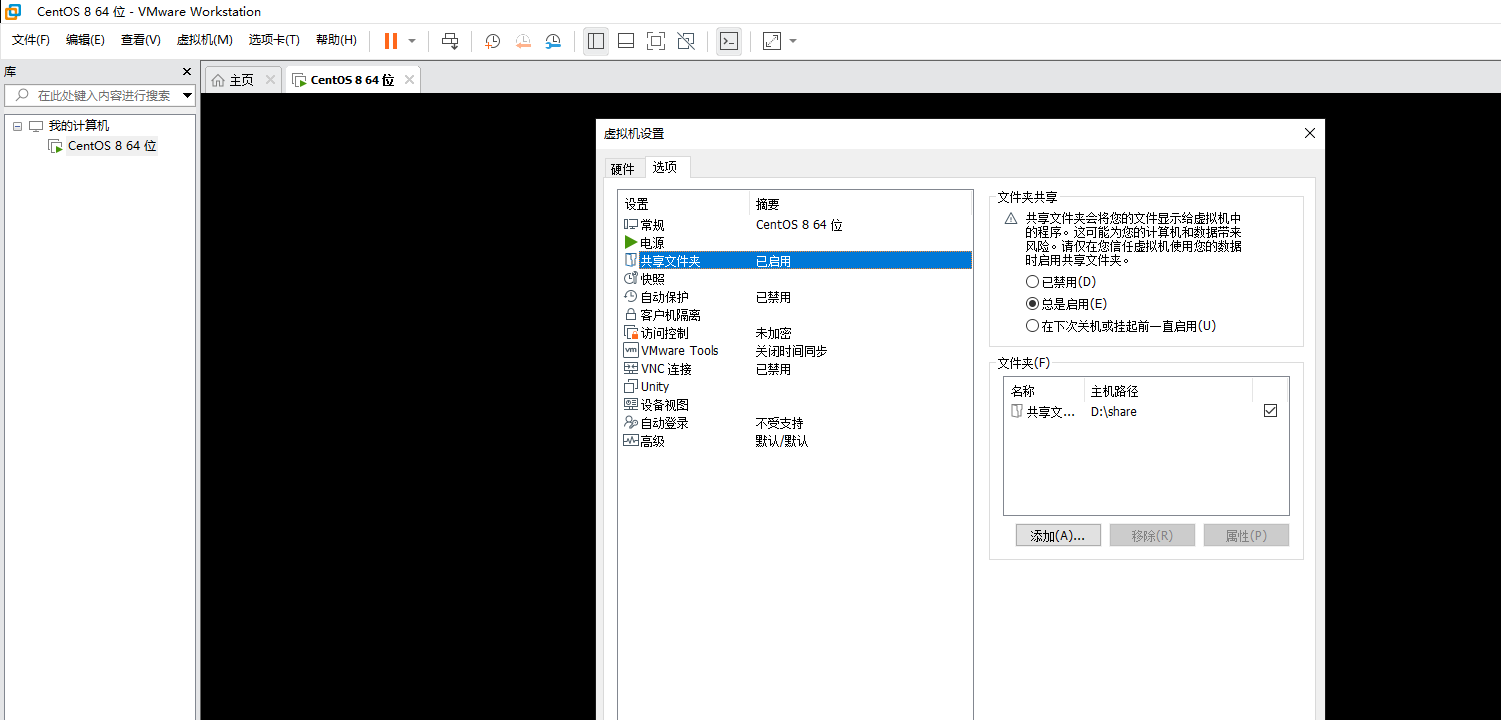Close the CentOS 8 64 位 tab
1501x720 pixels.
[409, 80]
